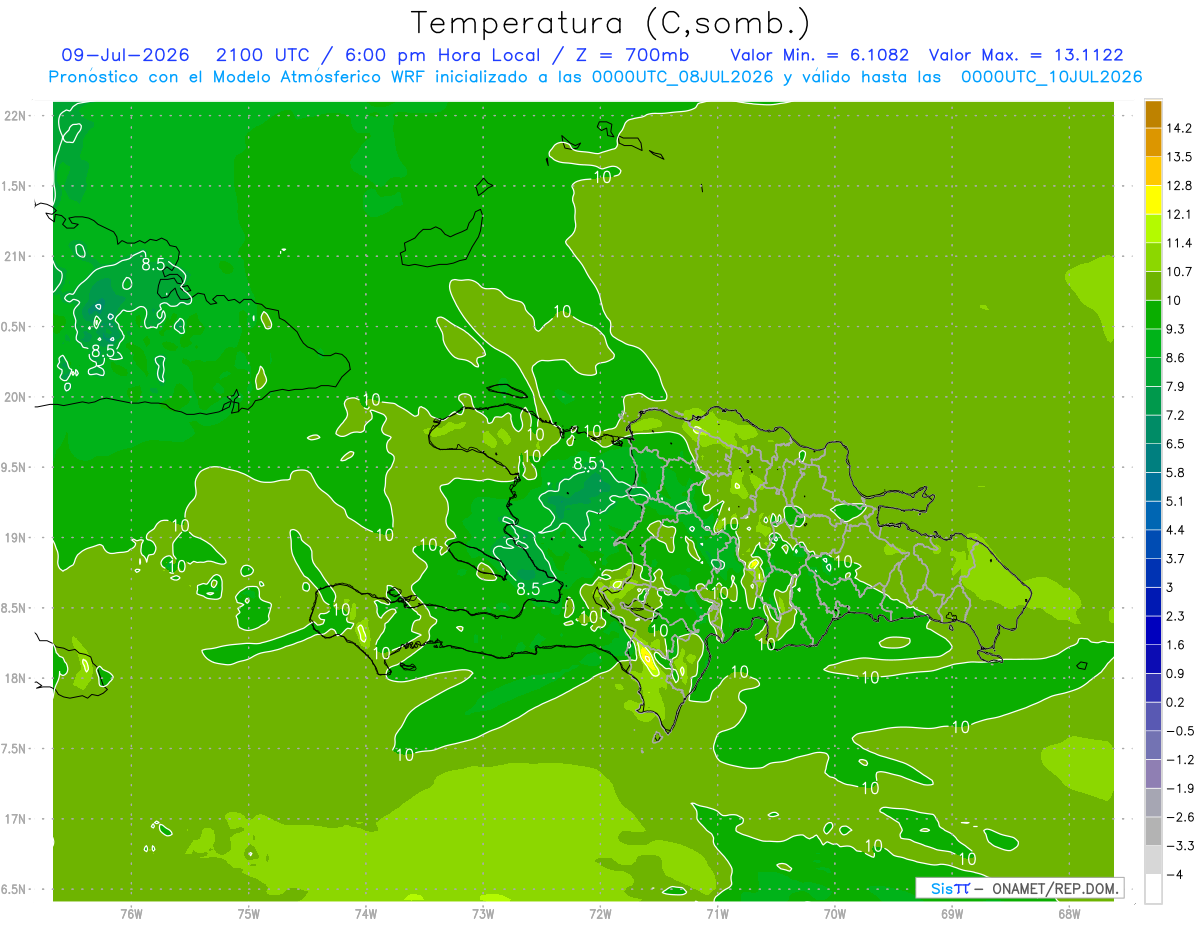Click the '19N' latitude axis label

point(17,537)
